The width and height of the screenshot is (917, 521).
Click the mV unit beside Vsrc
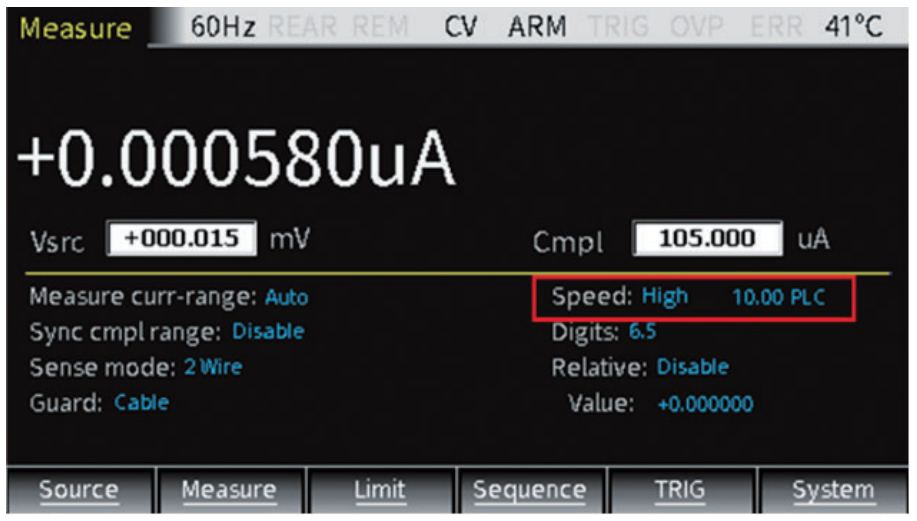pyautogui.click(x=289, y=239)
